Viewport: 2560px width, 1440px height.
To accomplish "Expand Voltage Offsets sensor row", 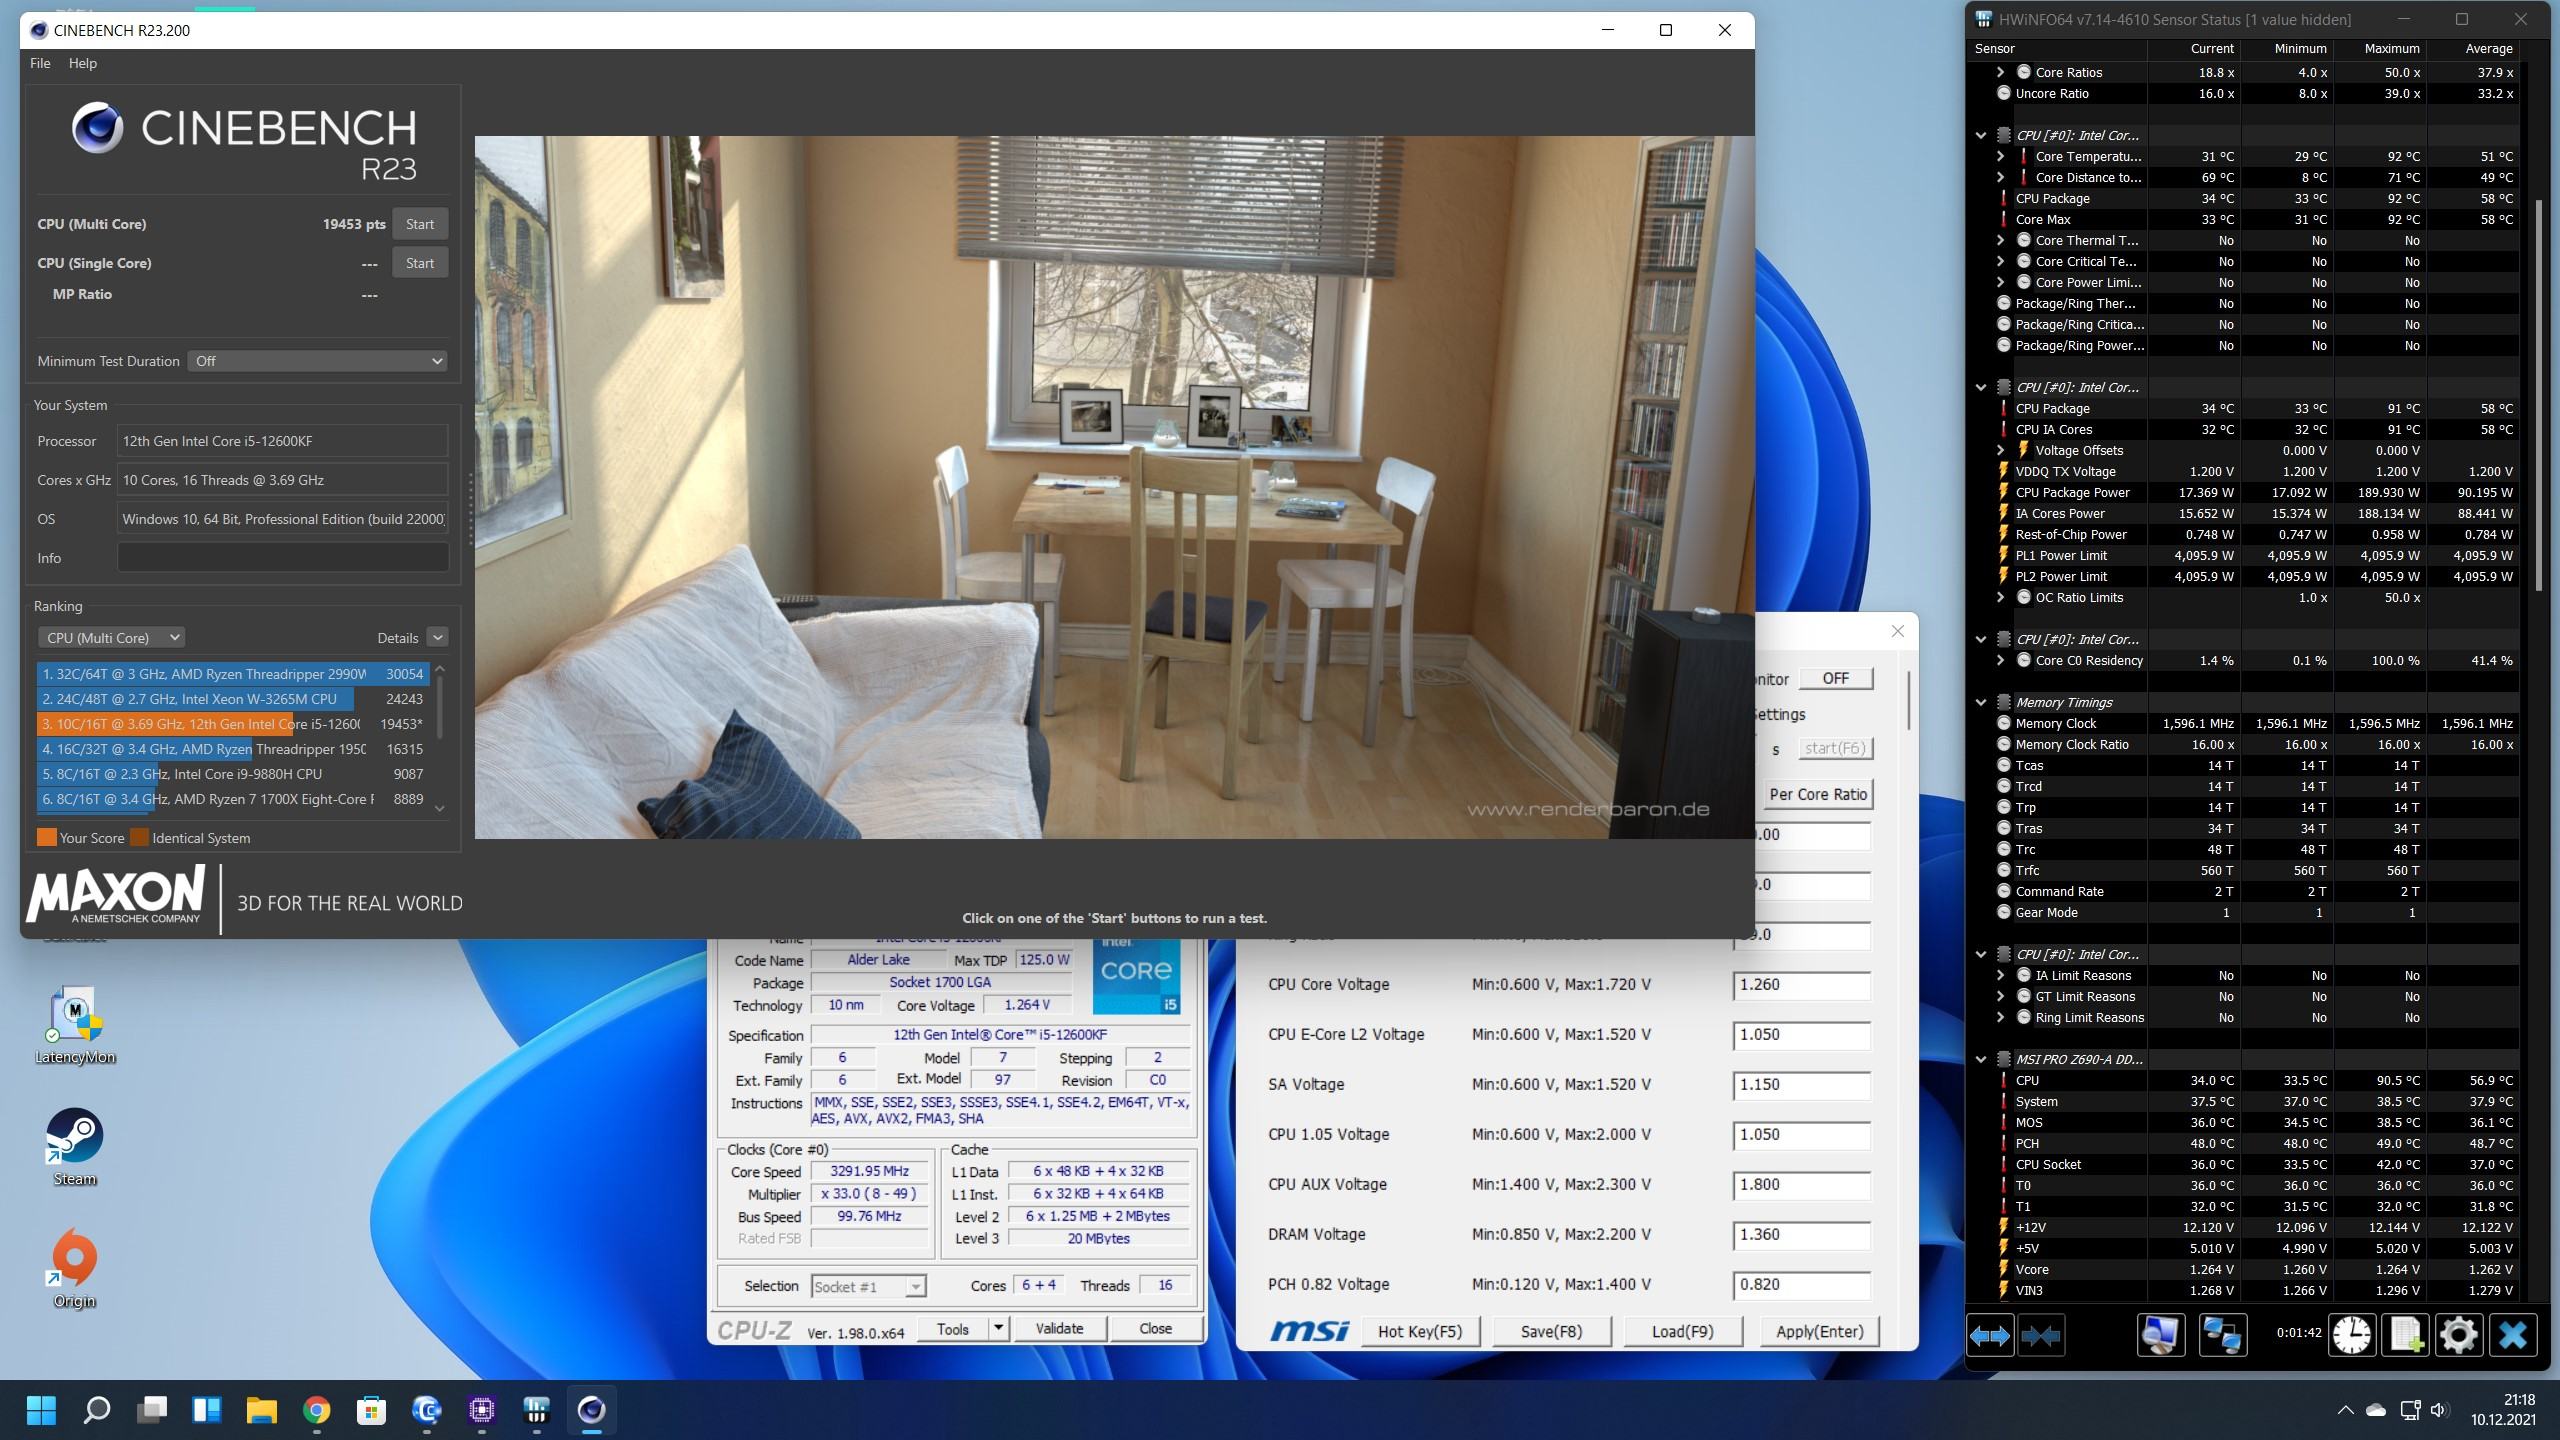I will click(2000, 451).
